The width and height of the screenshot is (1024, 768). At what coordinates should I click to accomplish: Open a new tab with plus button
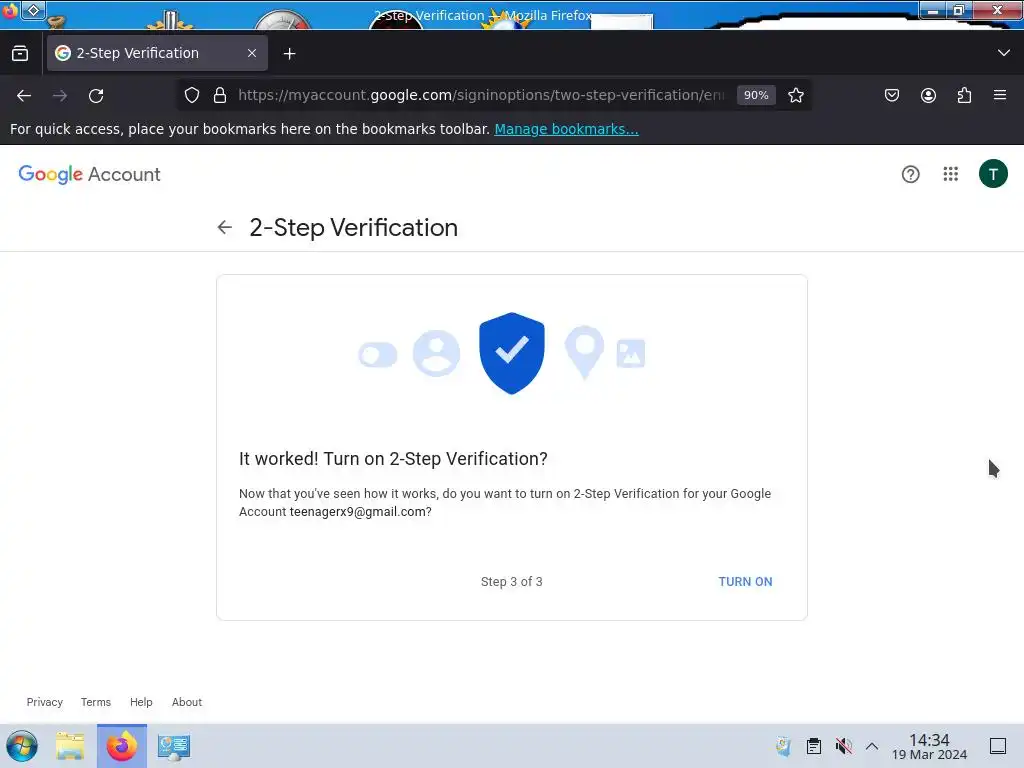[x=289, y=54]
